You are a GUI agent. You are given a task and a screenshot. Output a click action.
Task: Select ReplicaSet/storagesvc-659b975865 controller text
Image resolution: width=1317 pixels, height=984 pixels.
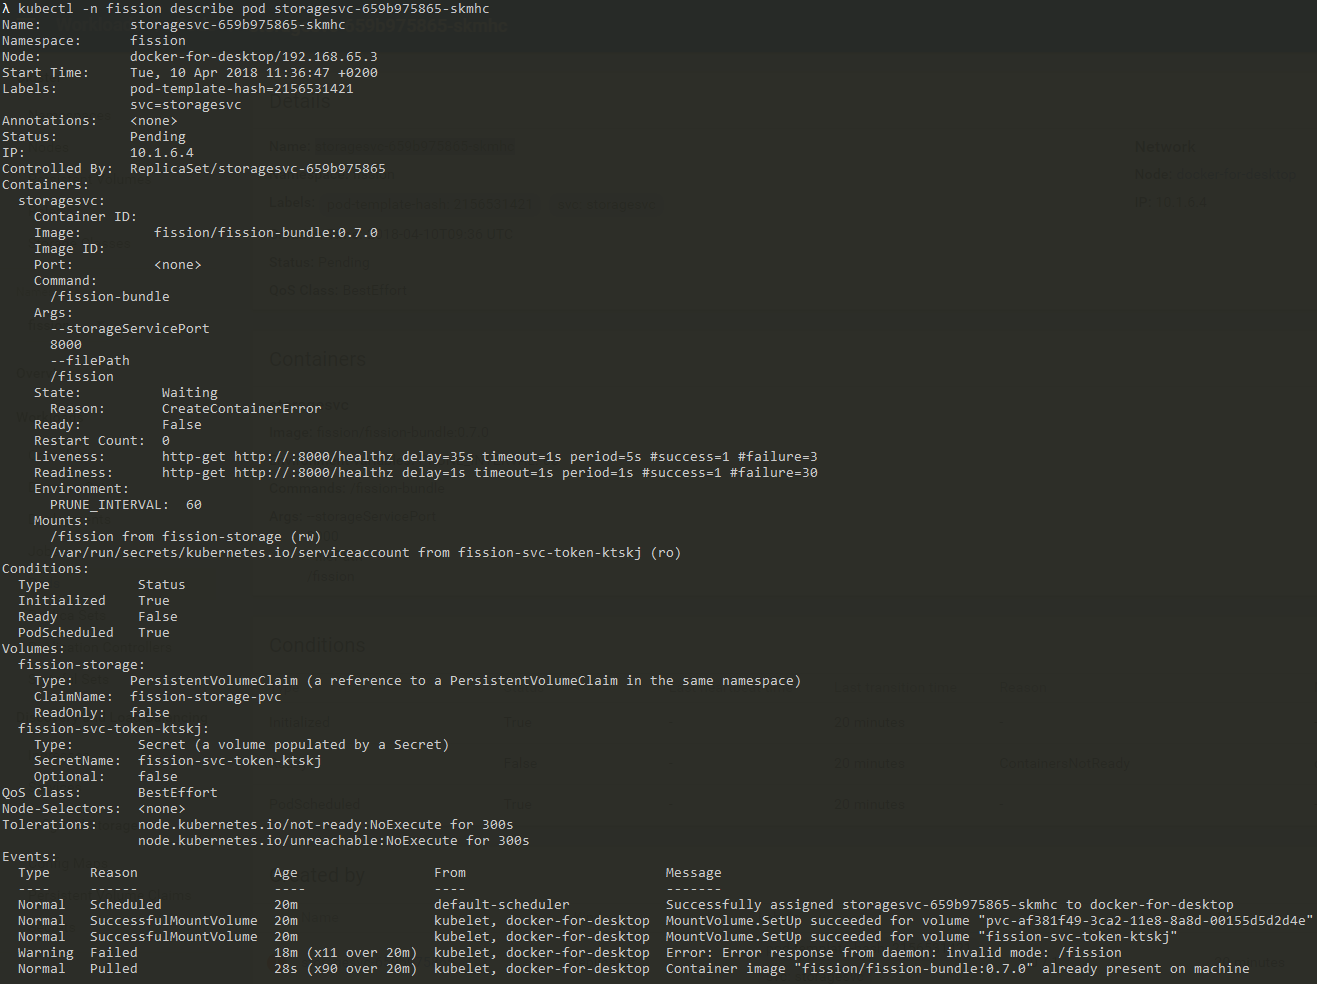pyautogui.click(x=258, y=168)
